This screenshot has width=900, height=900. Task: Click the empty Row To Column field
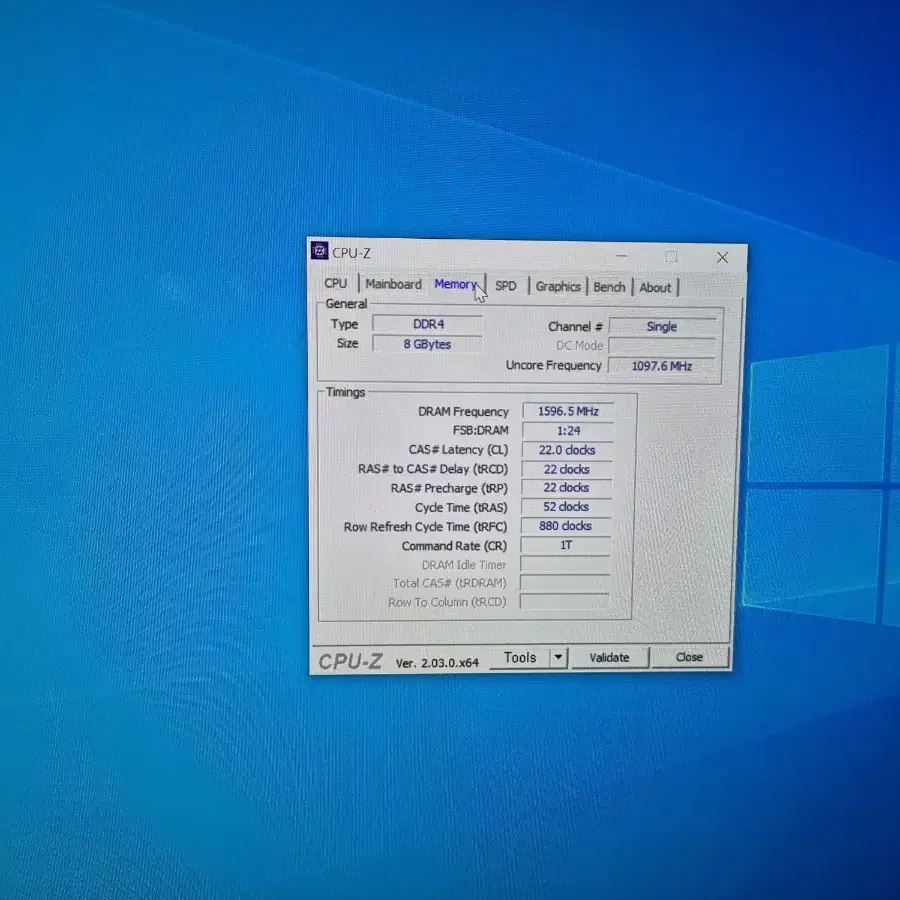click(564, 602)
